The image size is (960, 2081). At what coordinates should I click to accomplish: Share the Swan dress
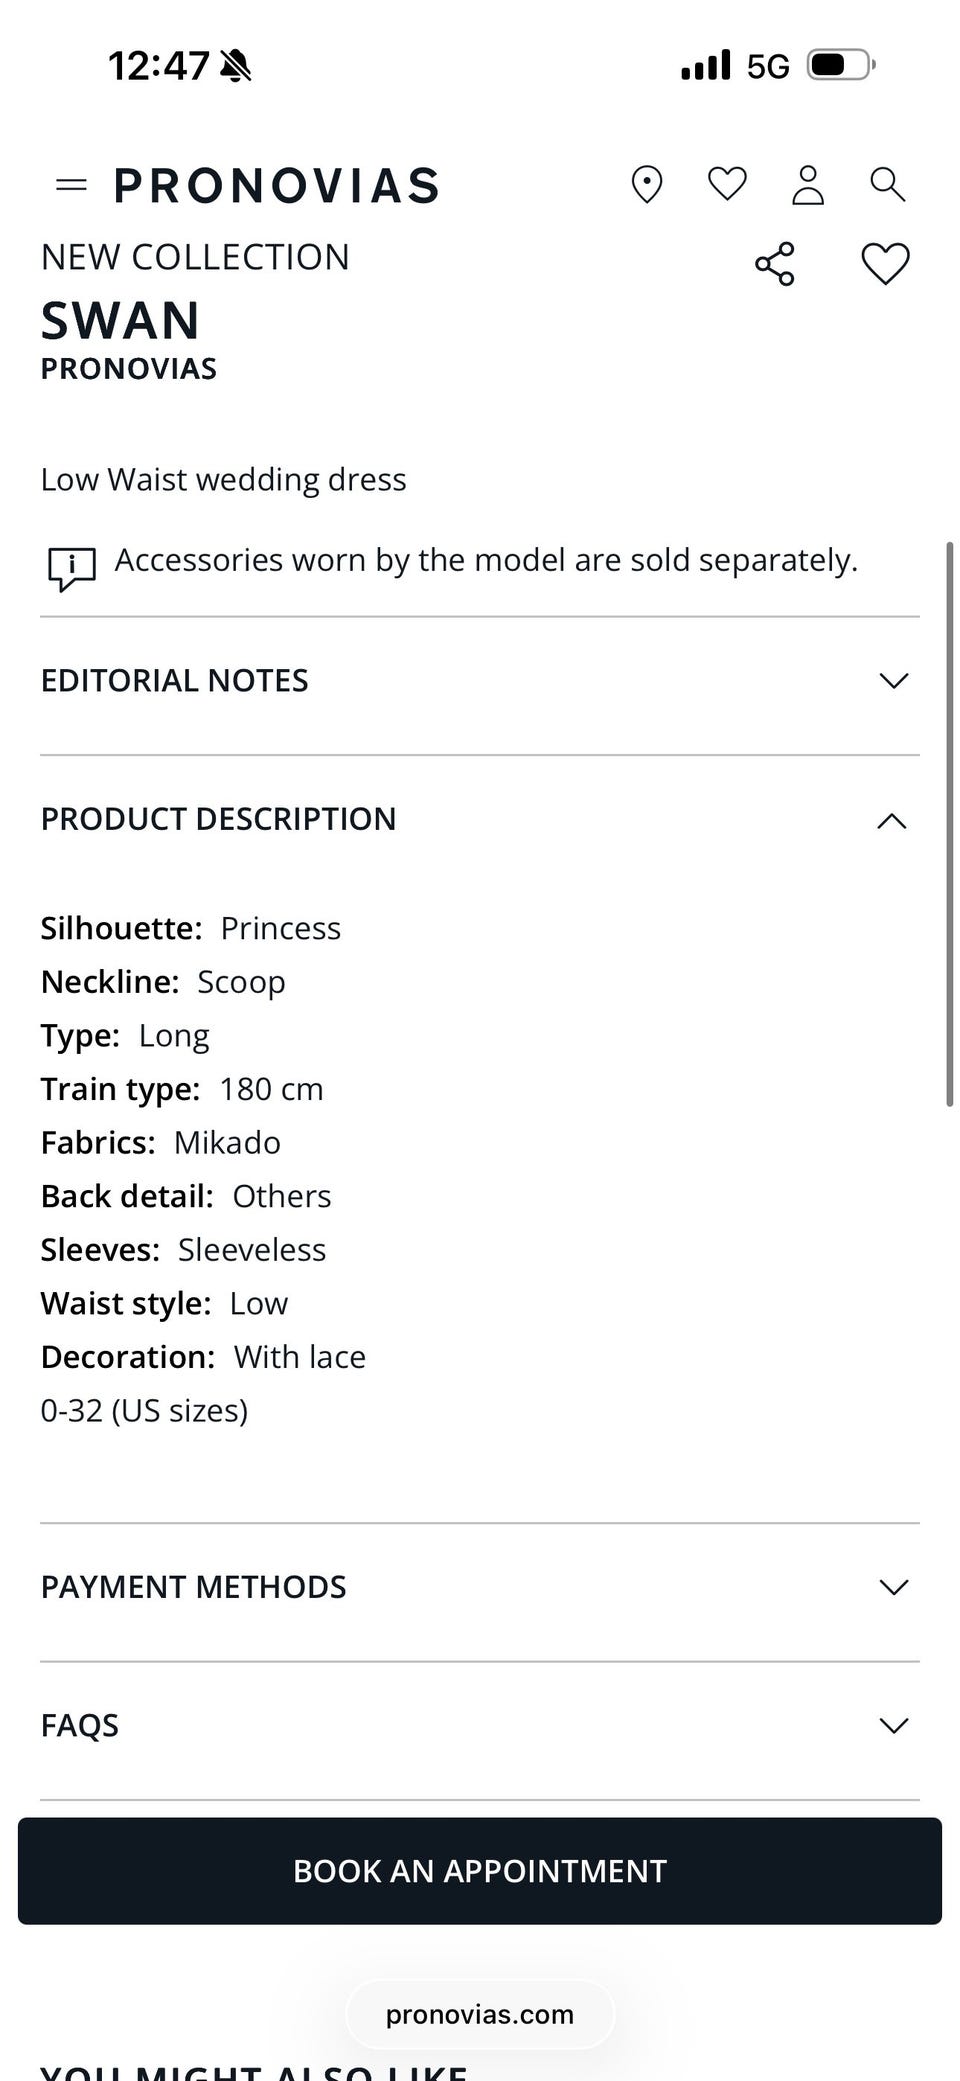pyautogui.click(x=775, y=264)
